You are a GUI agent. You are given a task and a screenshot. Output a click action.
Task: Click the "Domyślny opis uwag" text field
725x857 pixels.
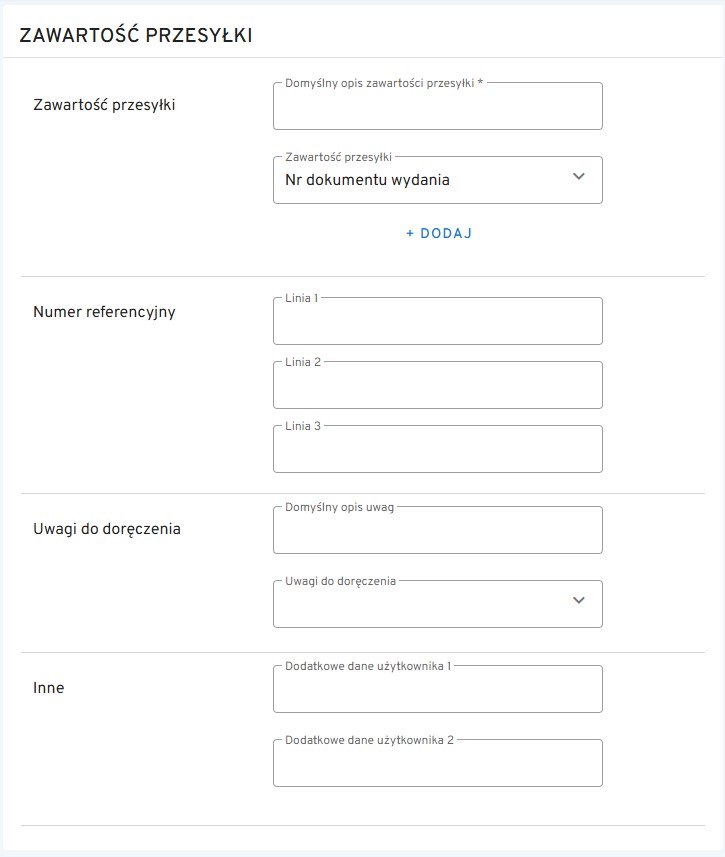click(437, 531)
